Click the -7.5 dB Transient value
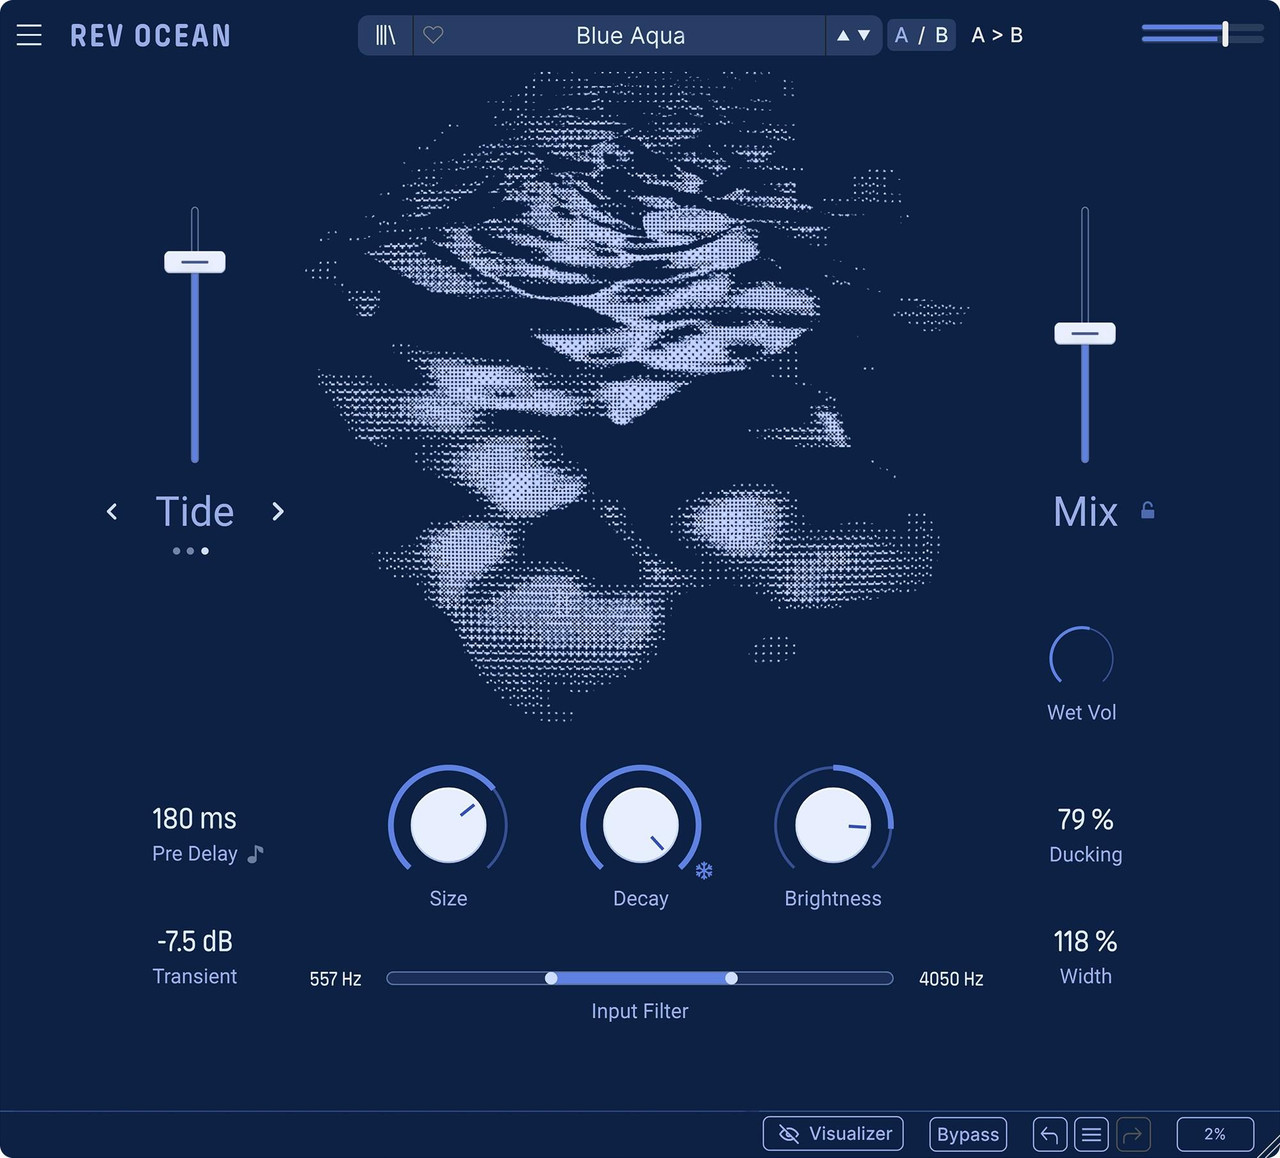 [x=194, y=941]
